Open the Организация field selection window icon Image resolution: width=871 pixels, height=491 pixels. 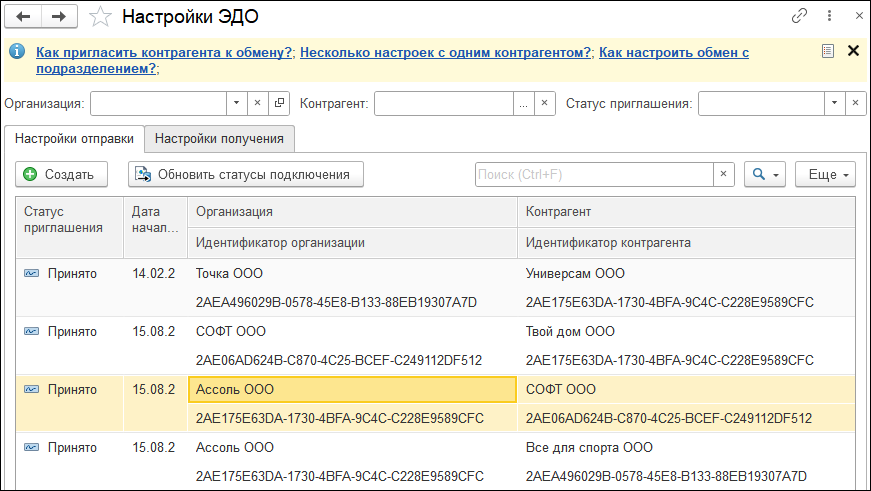279,103
